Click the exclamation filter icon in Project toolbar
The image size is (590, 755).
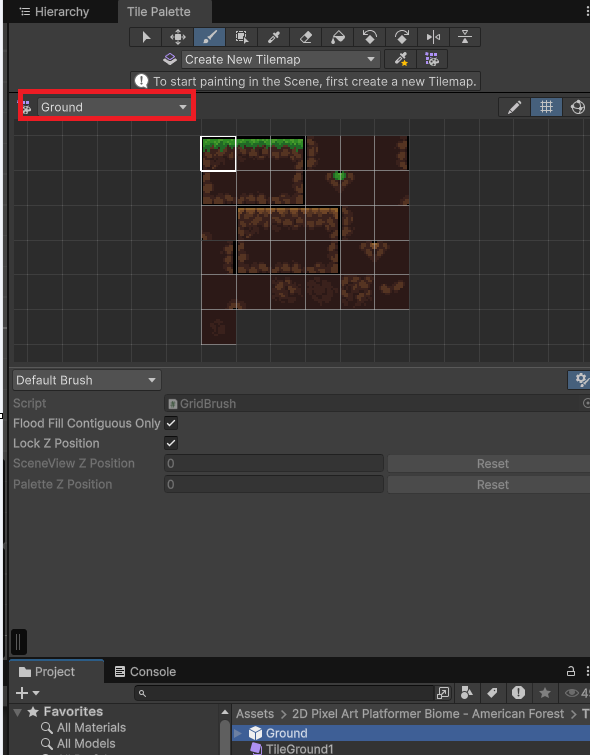click(x=518, y=693)
